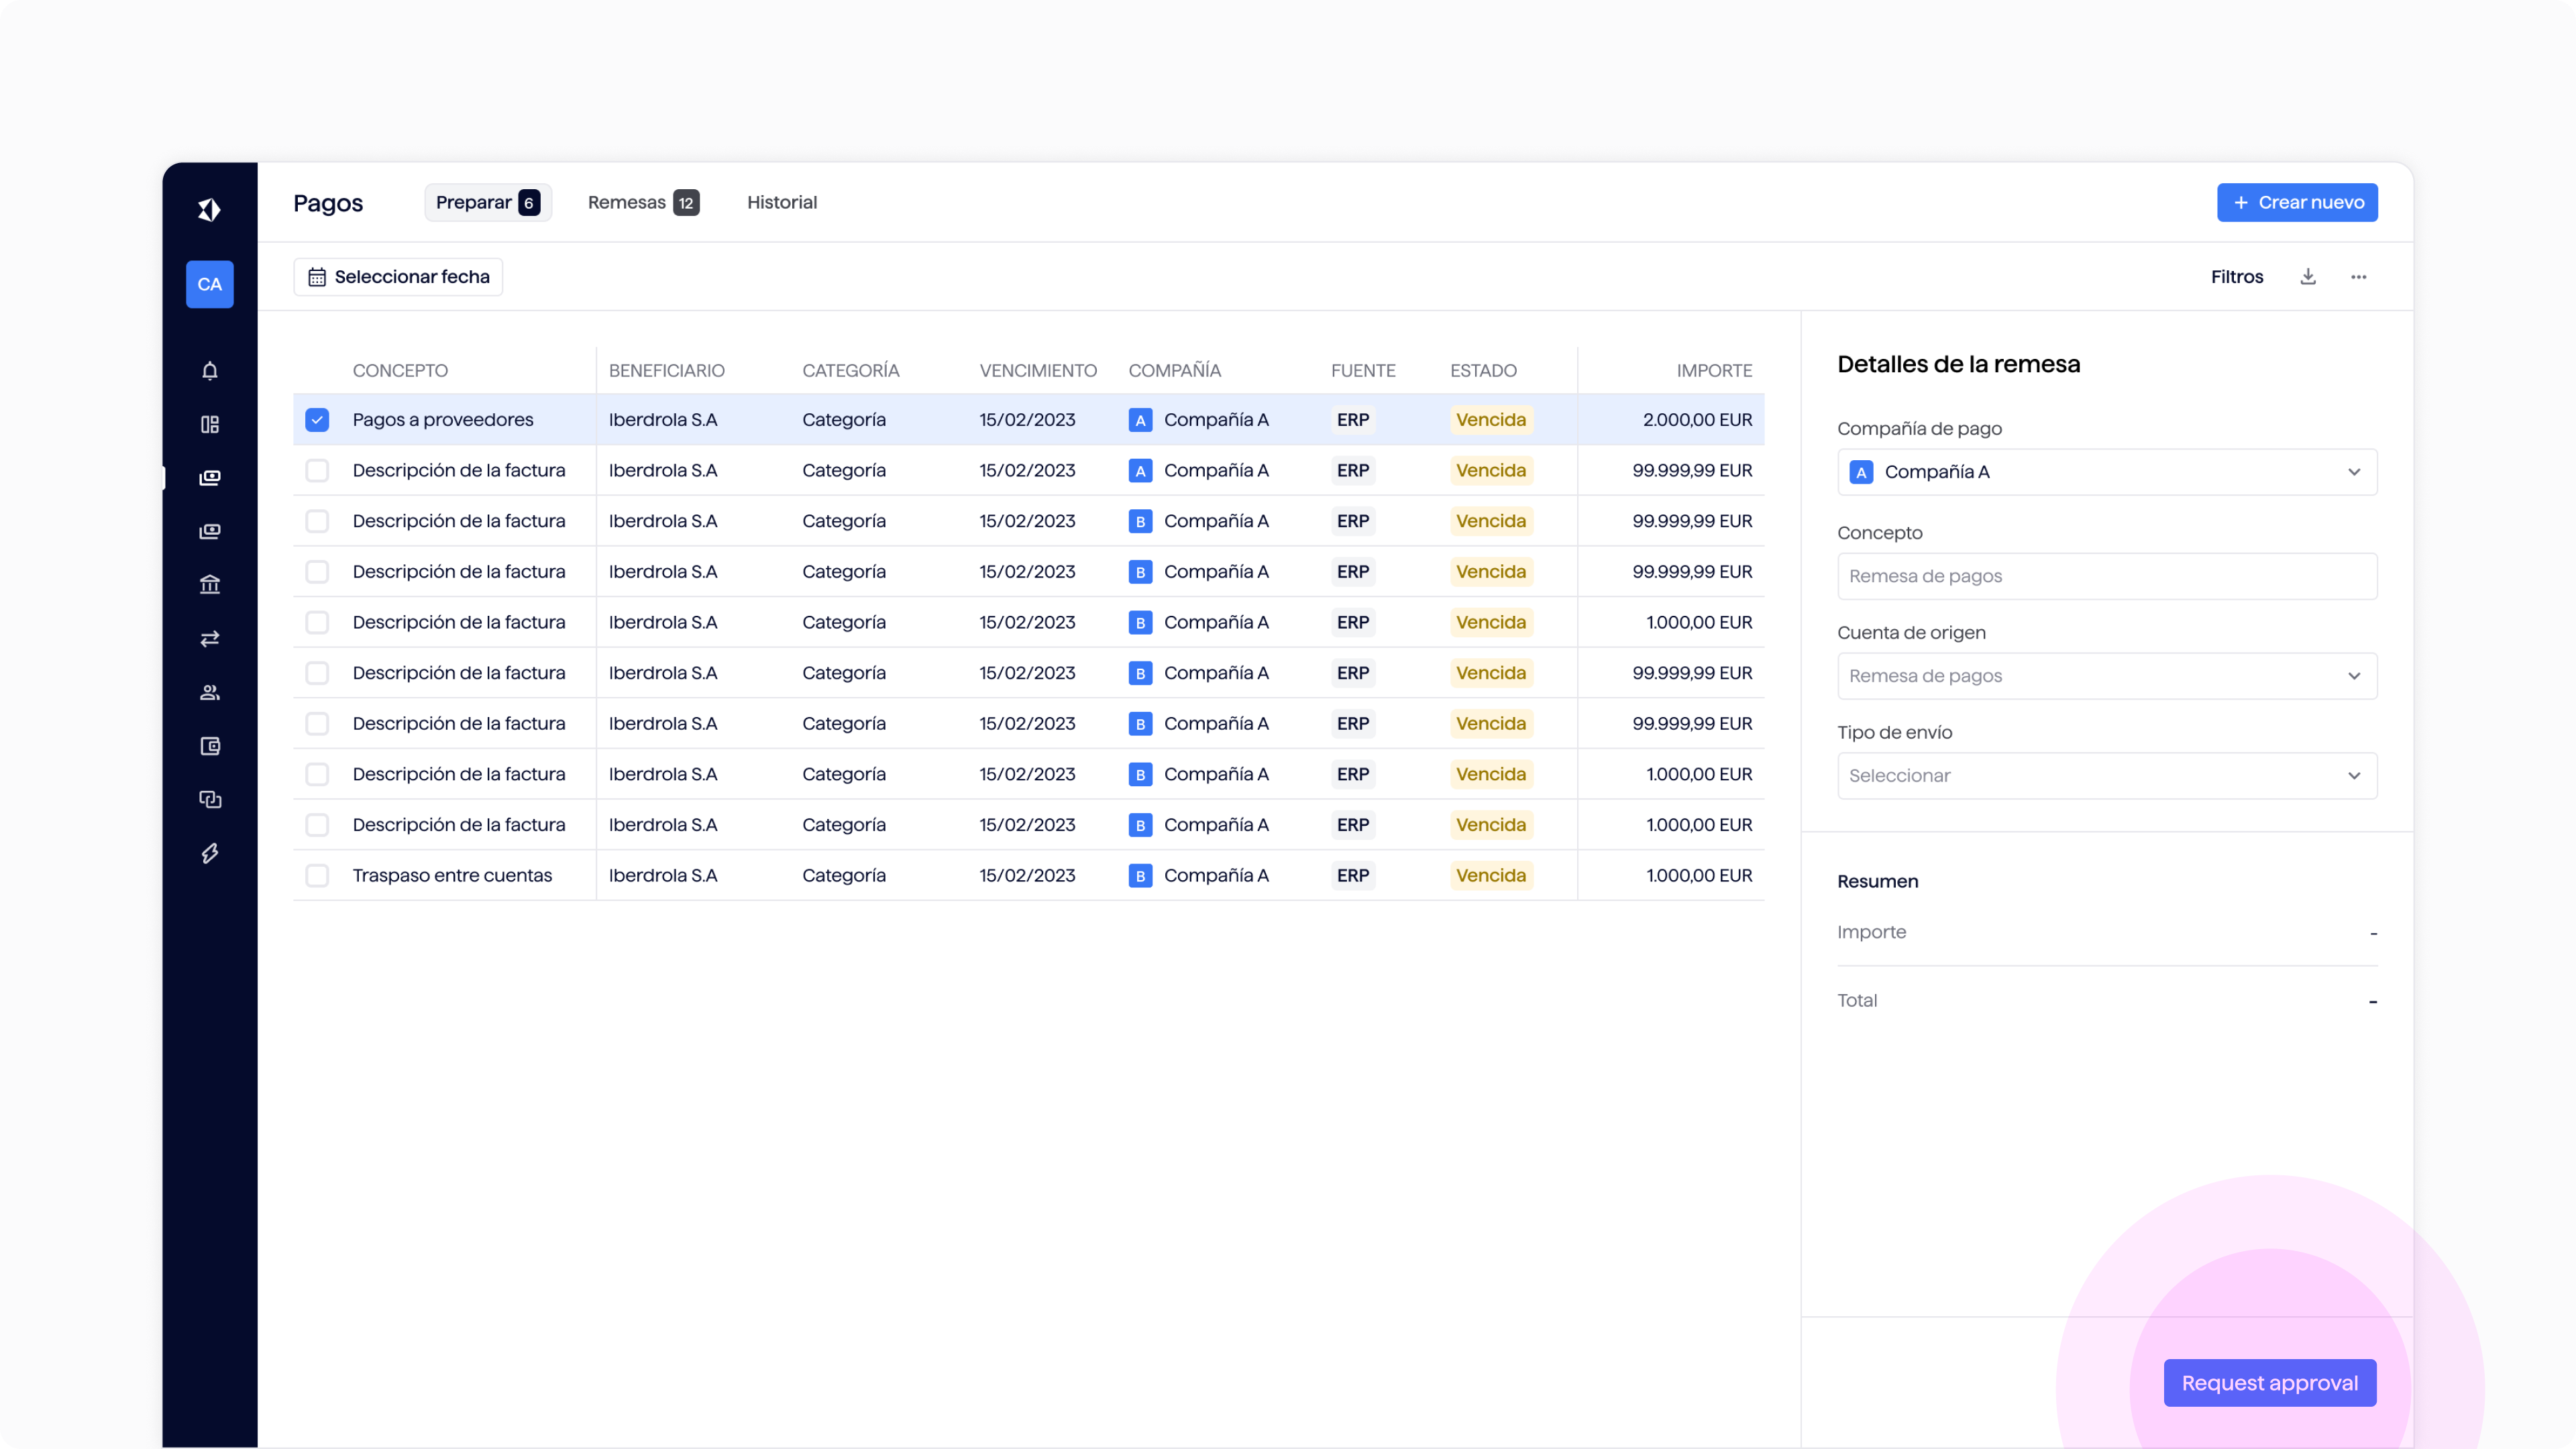Image resolution: width=2576 pixels, height=1449 pixels.
Task: Click the Crear nuevo button
Action: coord(2297,202)
